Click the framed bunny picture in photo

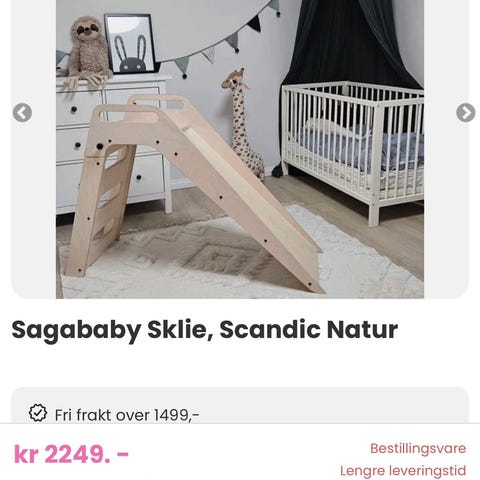coord(131,43)
